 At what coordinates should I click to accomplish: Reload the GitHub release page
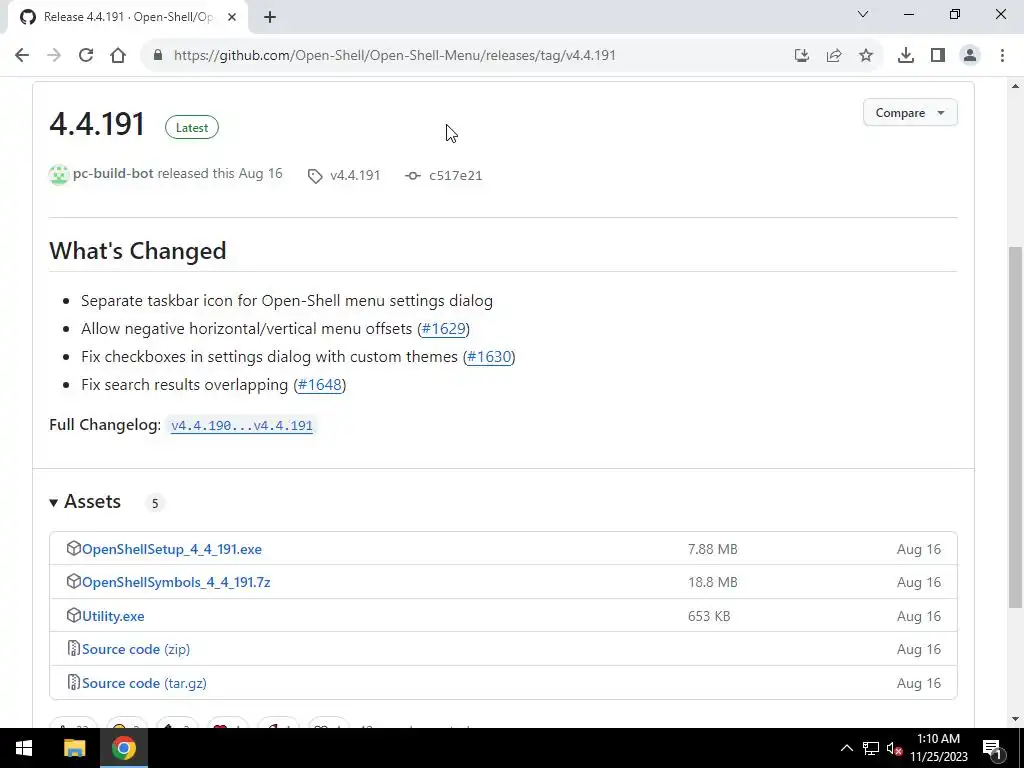86,56
